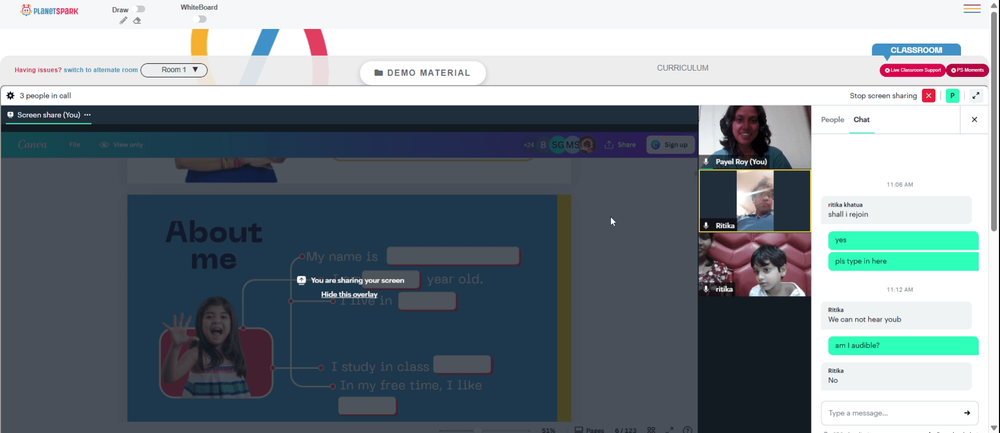Viewport: 1000px width, 433px height.
Task: Send chat message with arrow icon
Action: (x=967, y=413)
